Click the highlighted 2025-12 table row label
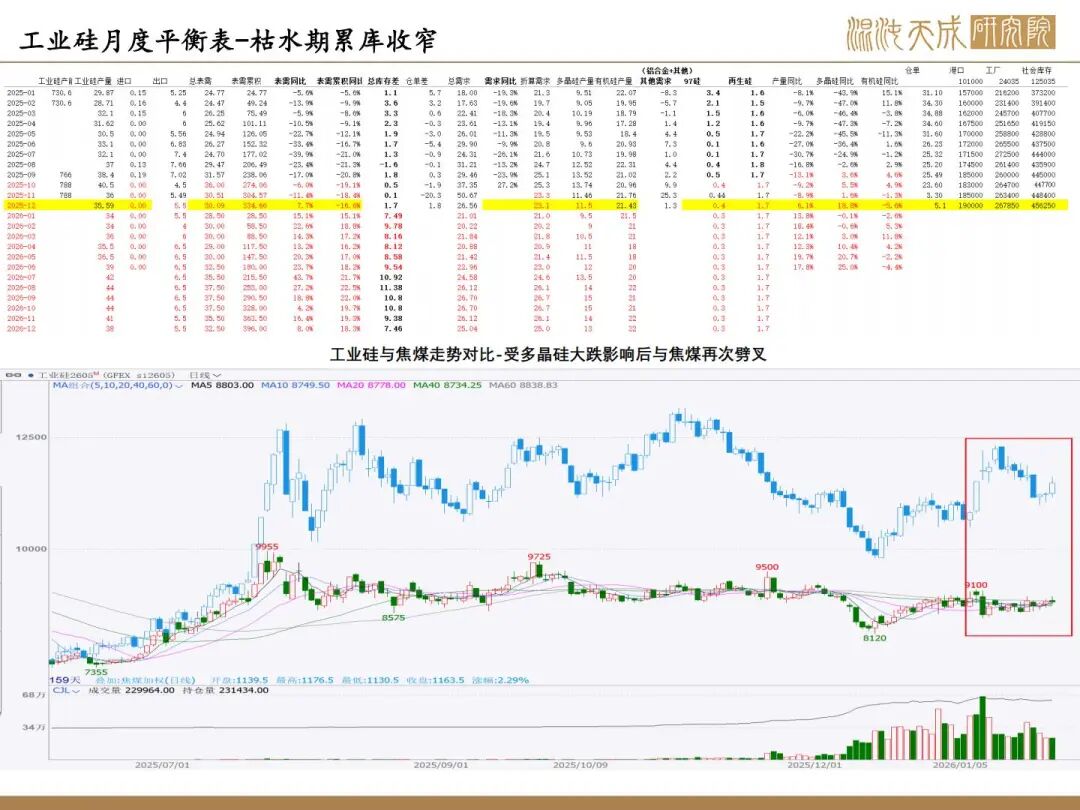The height and width of the screenshot is (810, 1080). (21, 205)
